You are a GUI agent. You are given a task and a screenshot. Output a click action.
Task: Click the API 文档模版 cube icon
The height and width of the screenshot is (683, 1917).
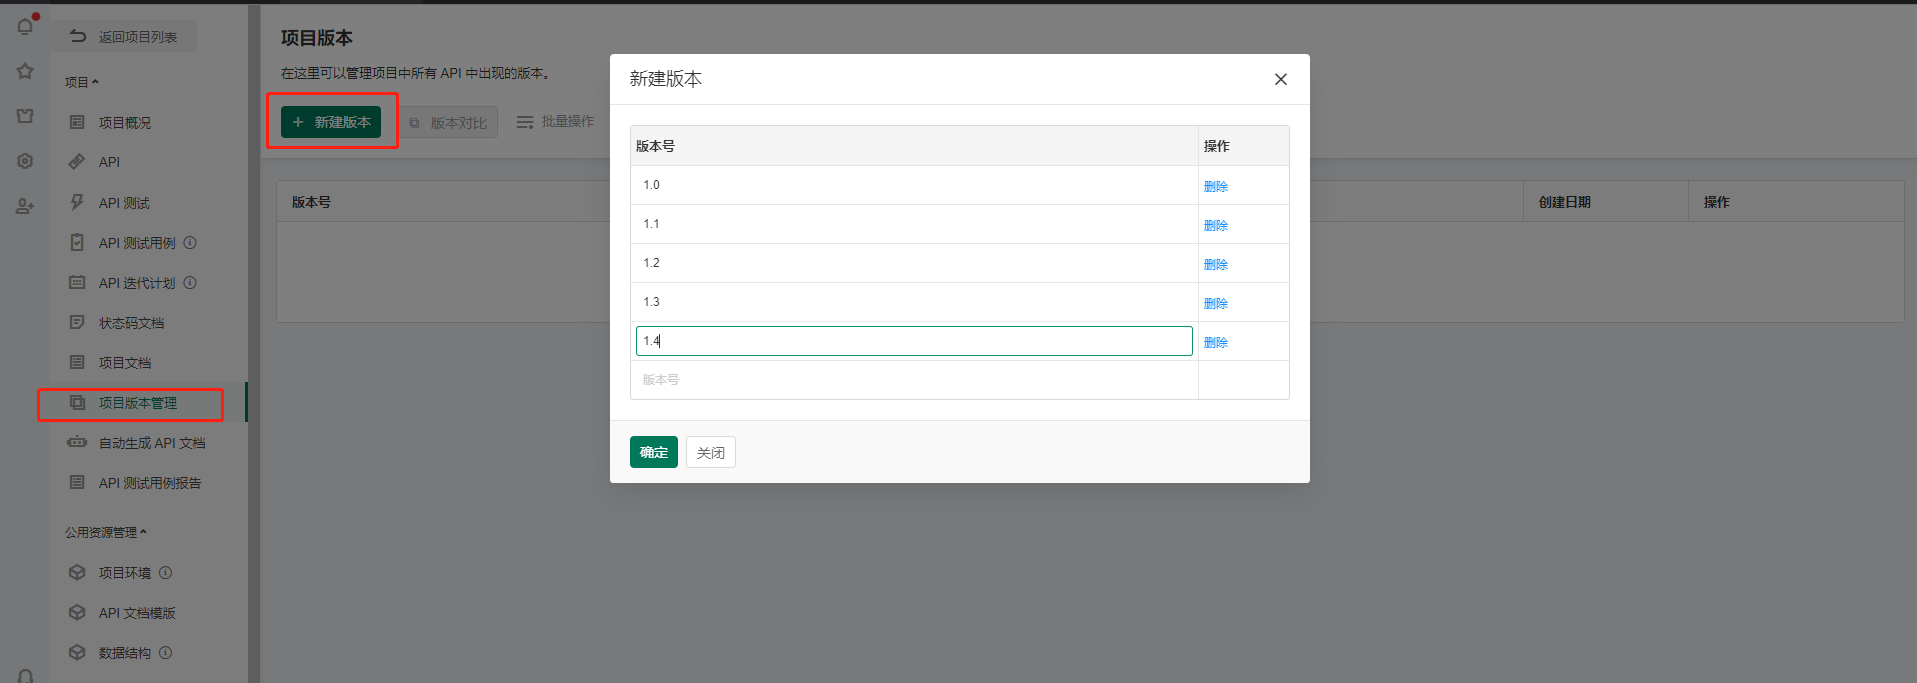tap(77, 612)
